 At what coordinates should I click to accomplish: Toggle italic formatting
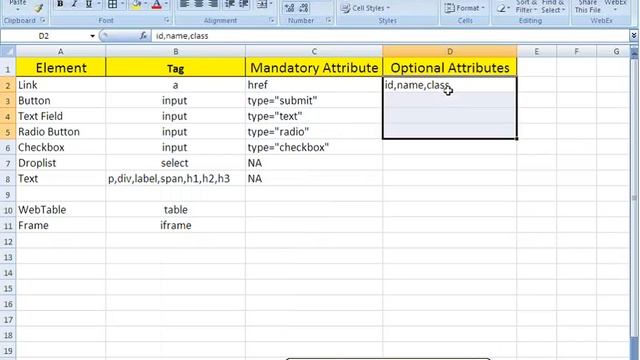[74, 4]
